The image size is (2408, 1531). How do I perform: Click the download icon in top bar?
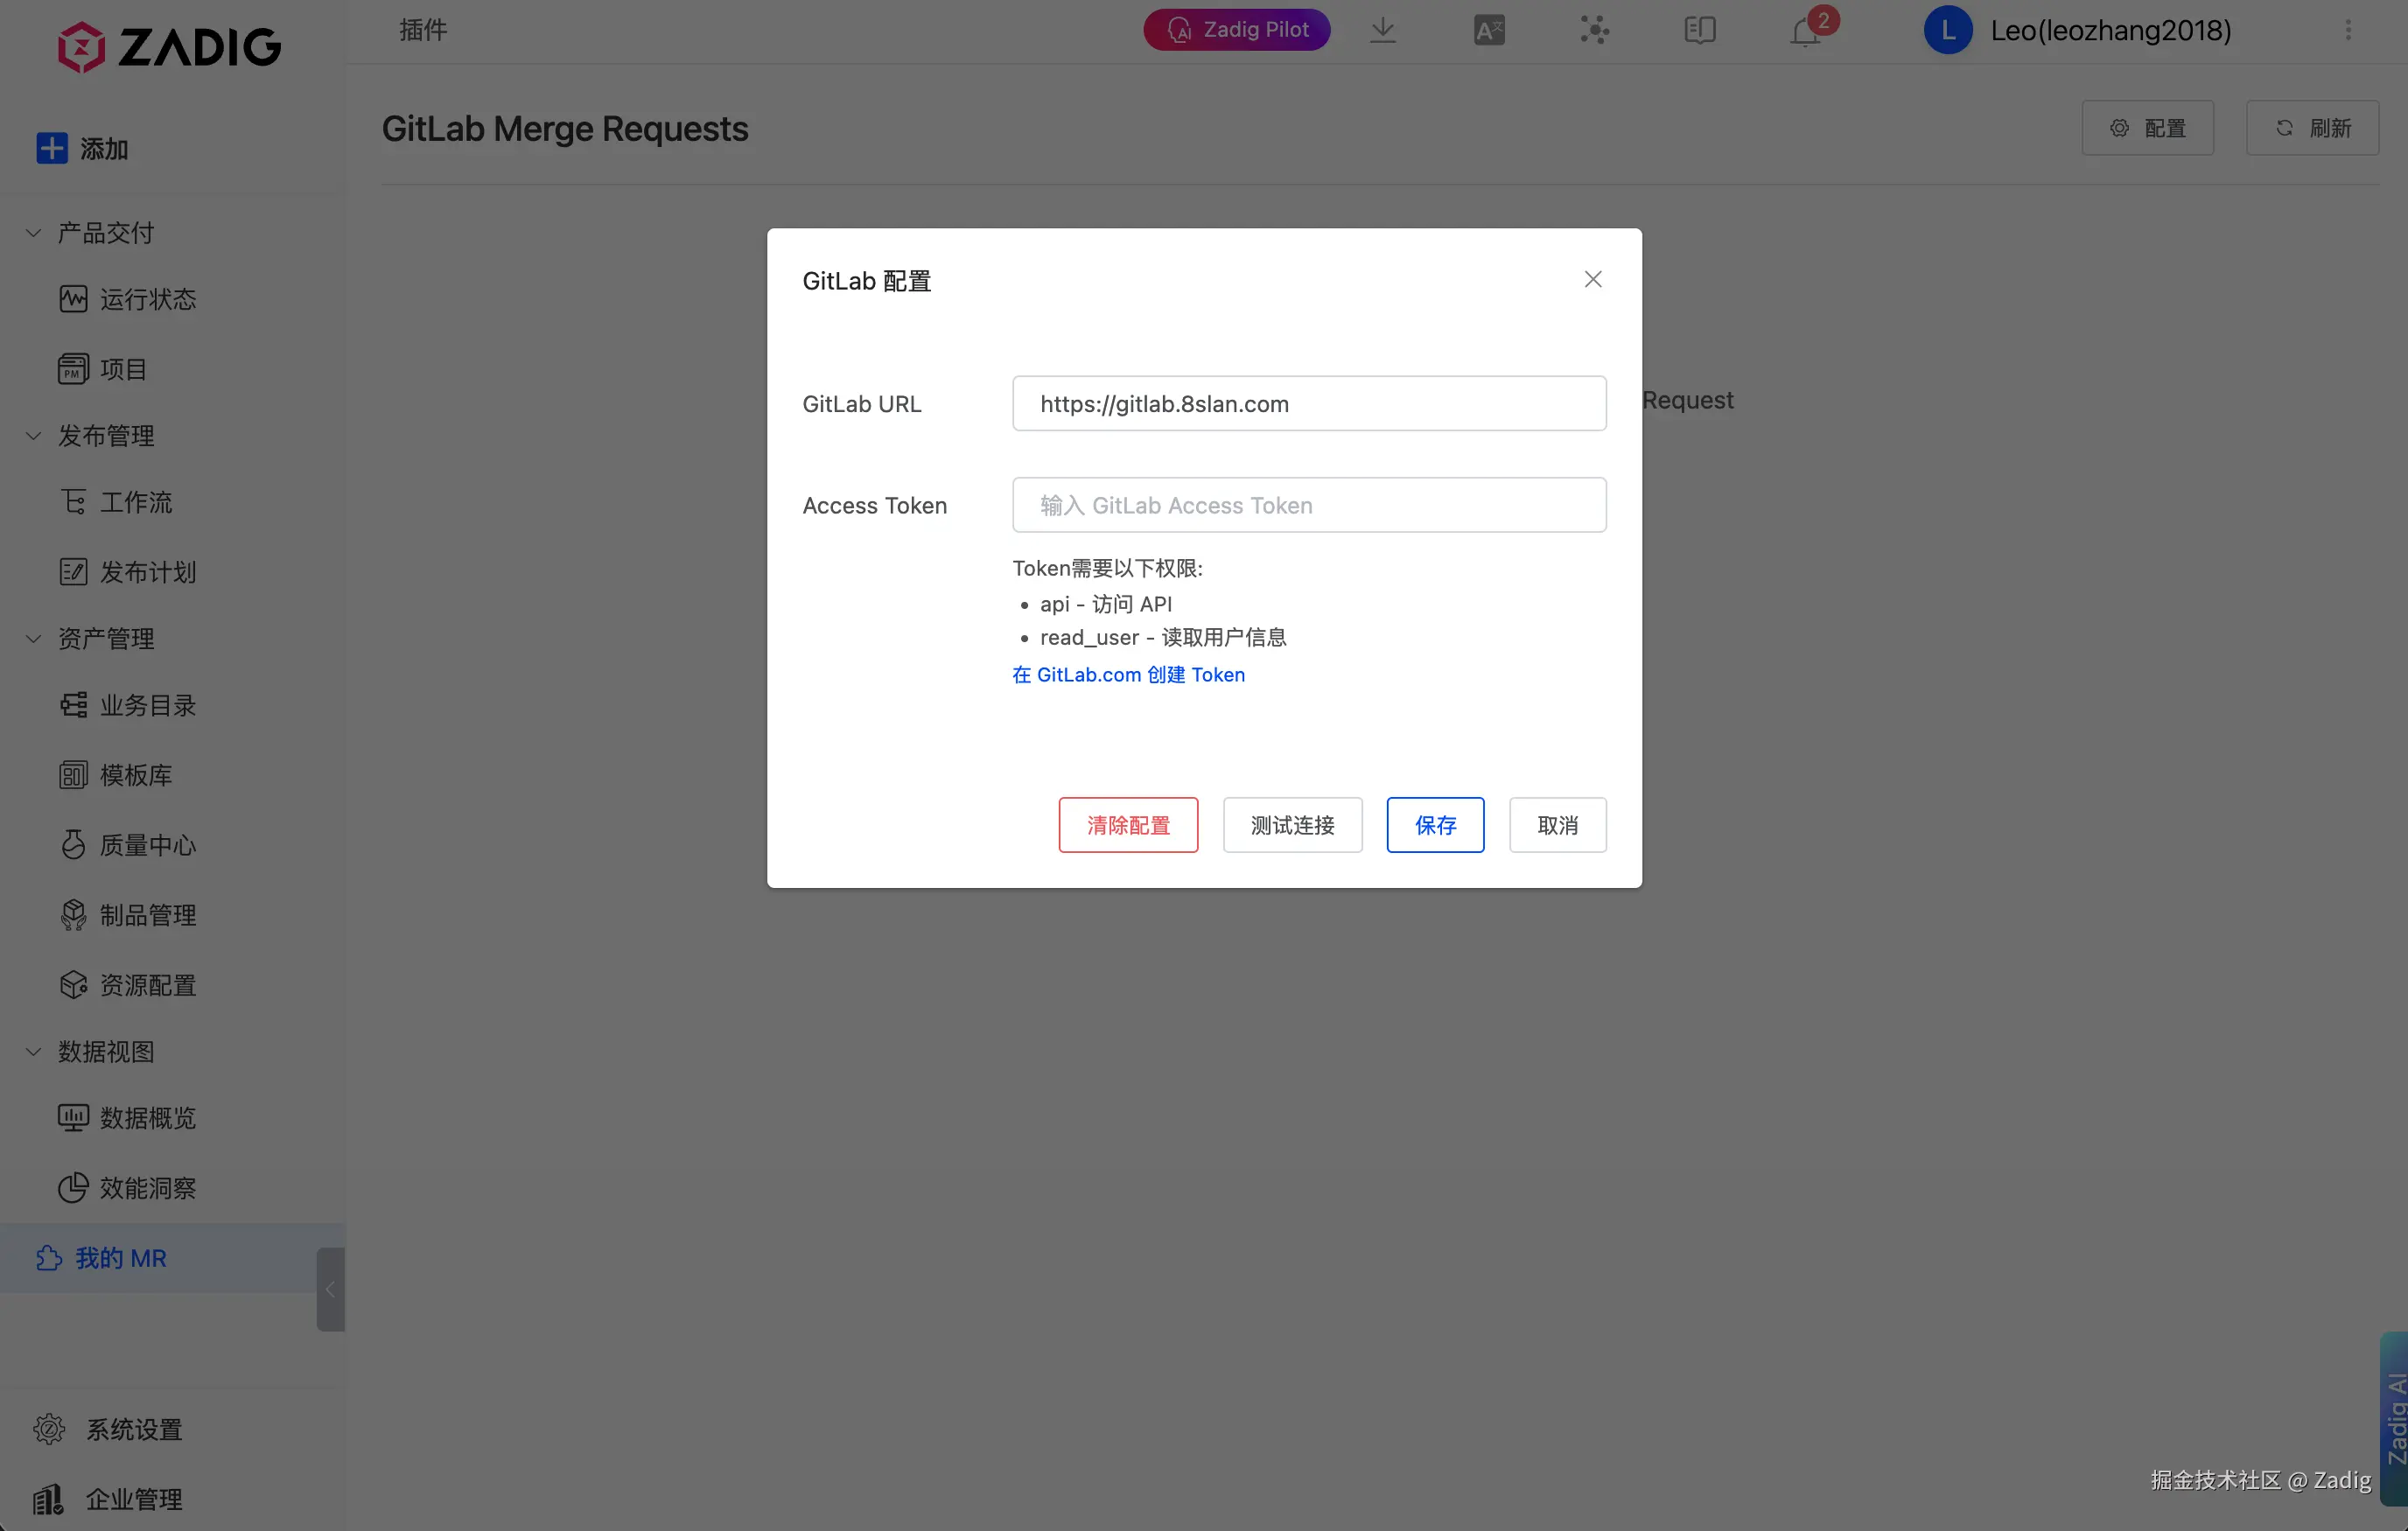[x=1383, y=30]
